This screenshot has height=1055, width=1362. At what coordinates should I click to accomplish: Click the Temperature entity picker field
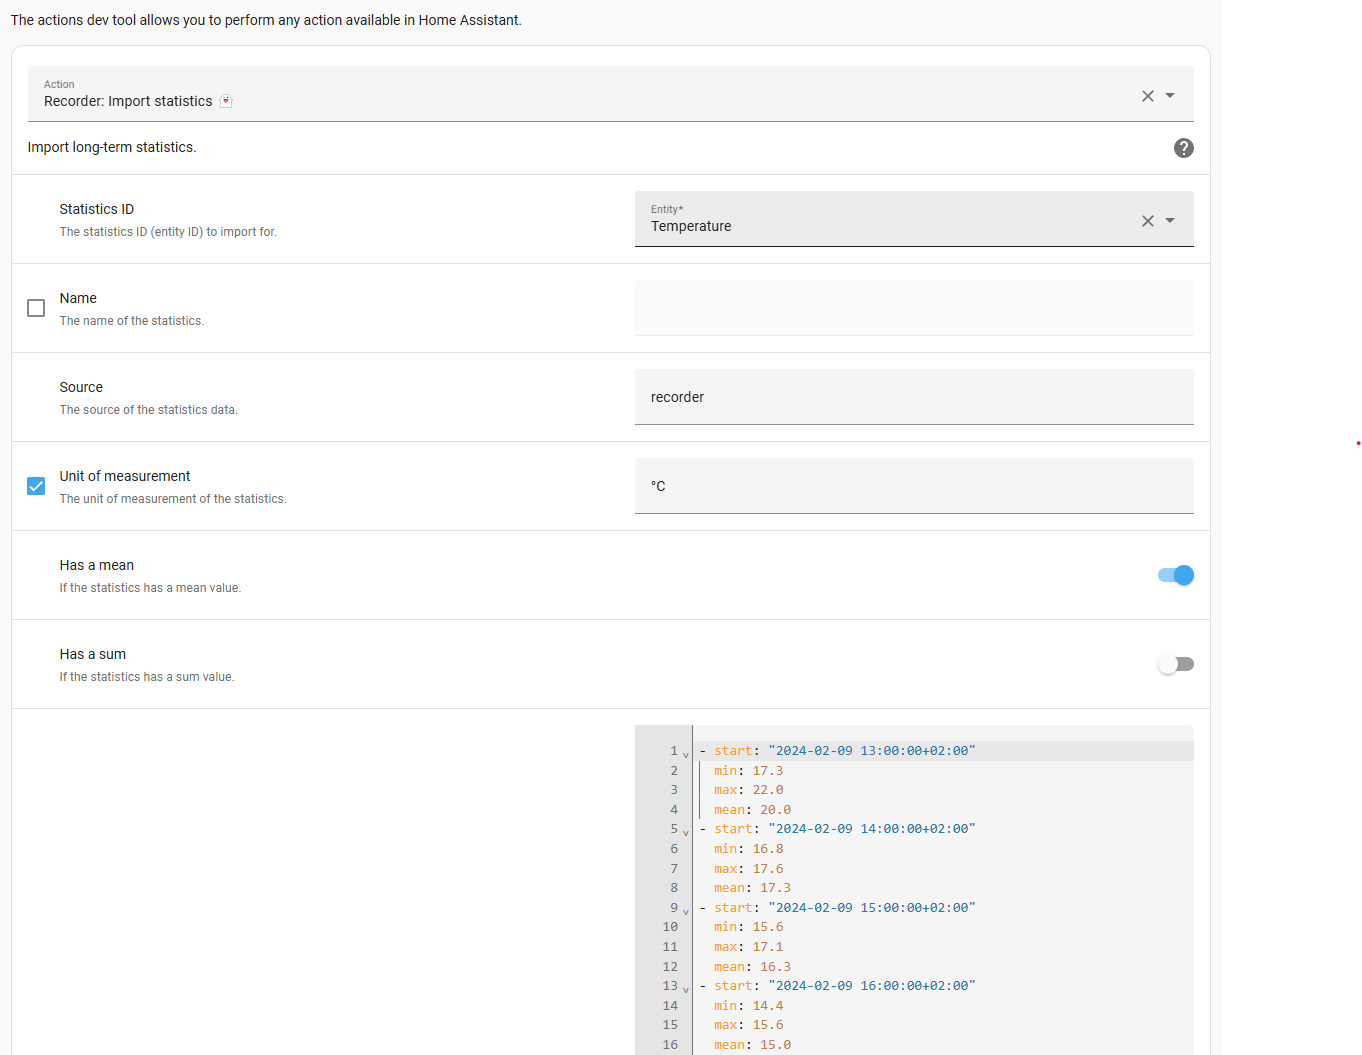914,219
